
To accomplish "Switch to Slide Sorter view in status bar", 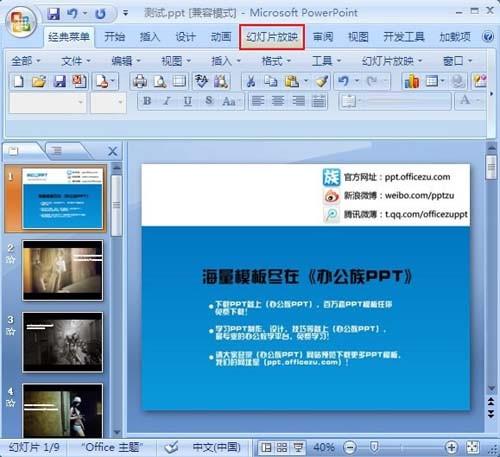I will (x=282, y=447).
